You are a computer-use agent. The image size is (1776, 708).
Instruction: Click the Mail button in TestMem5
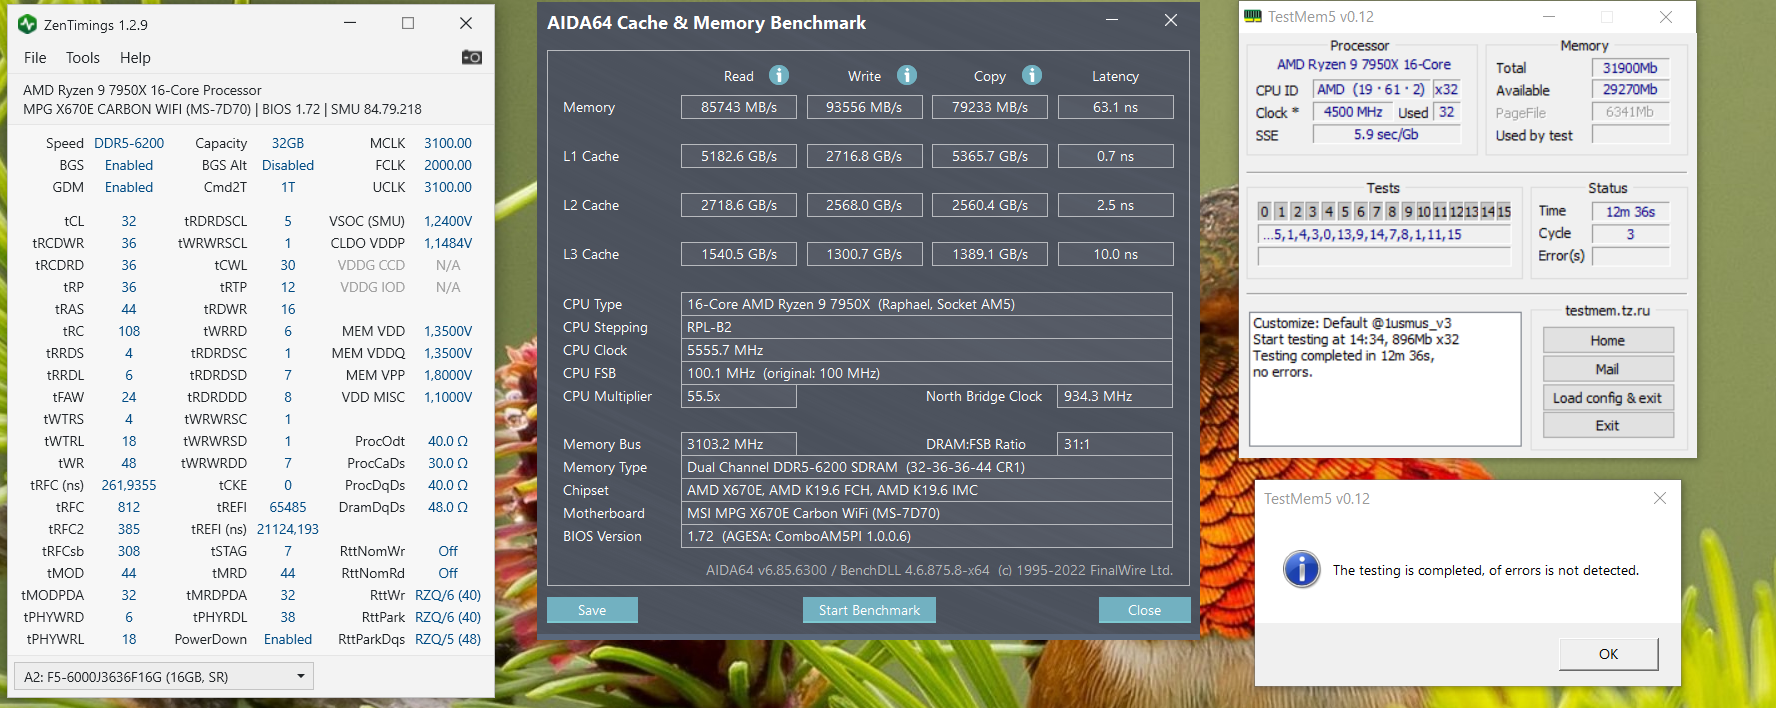1608,369
